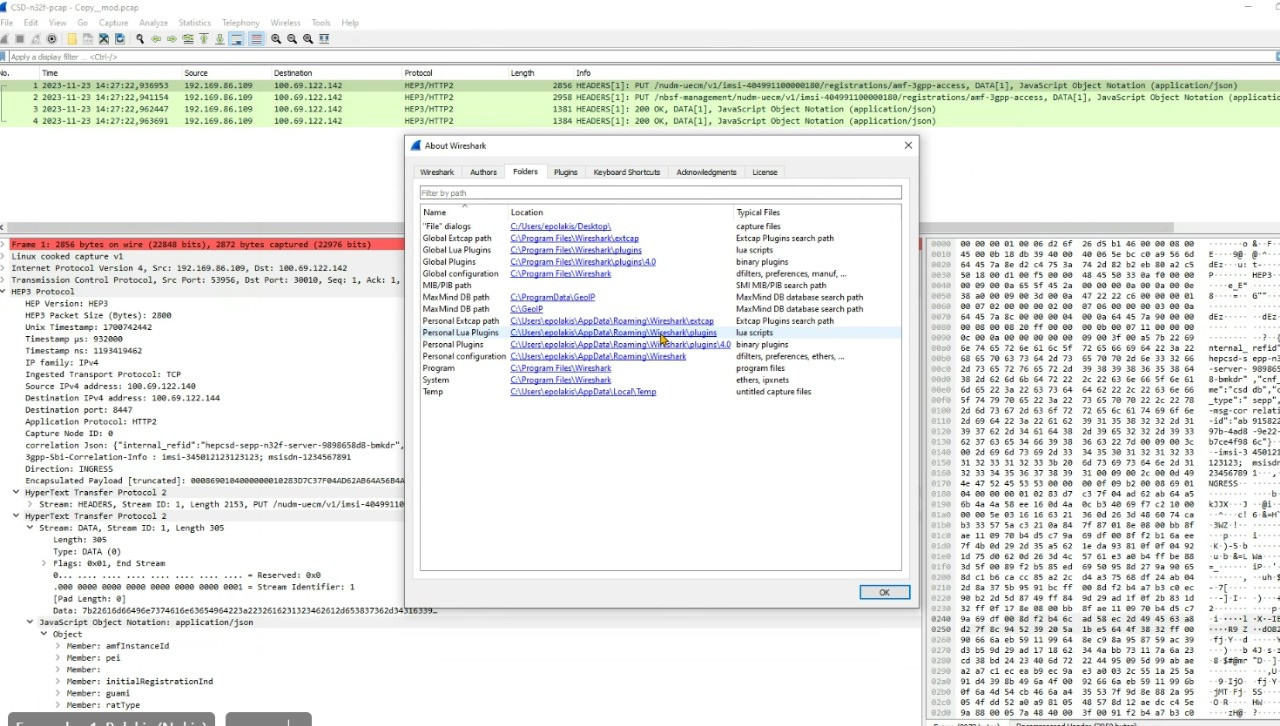Collapse the Stream: DATA row

click(x=30, y=528)
